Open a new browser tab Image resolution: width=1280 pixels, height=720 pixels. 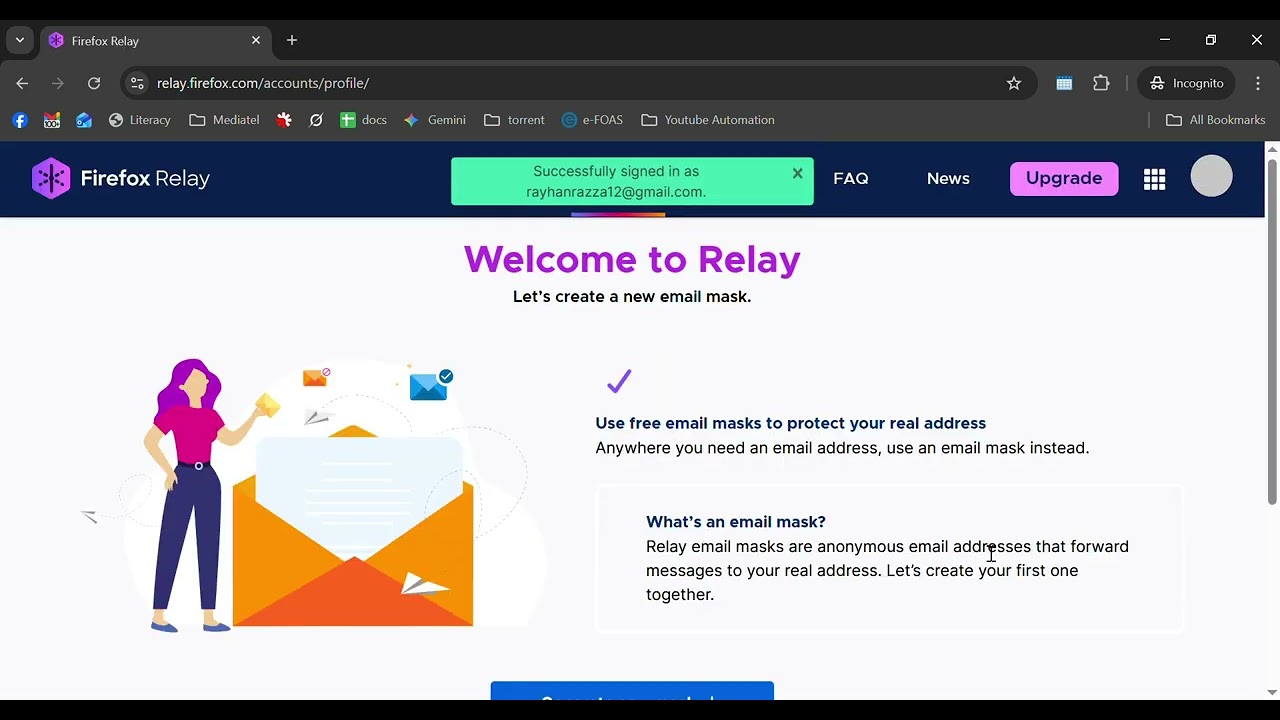coord(292,40)
